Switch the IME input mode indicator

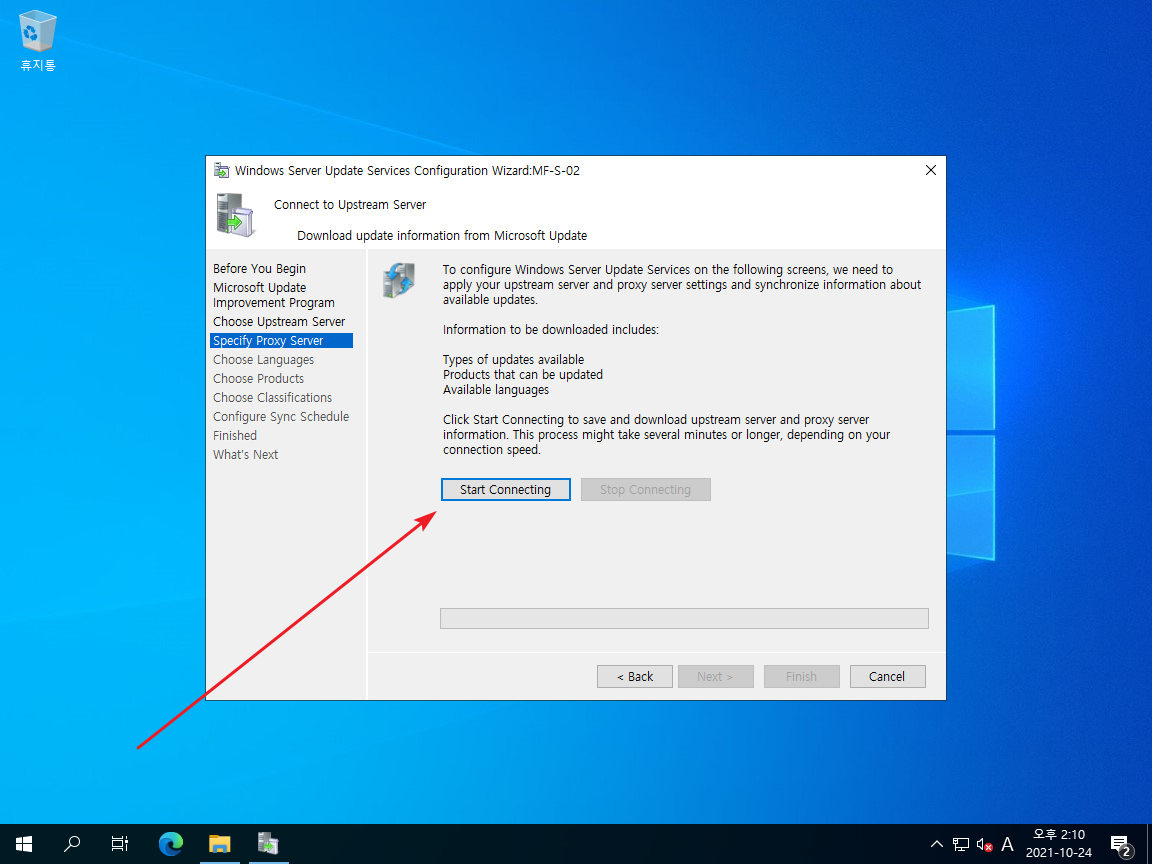coord(1007,844)
